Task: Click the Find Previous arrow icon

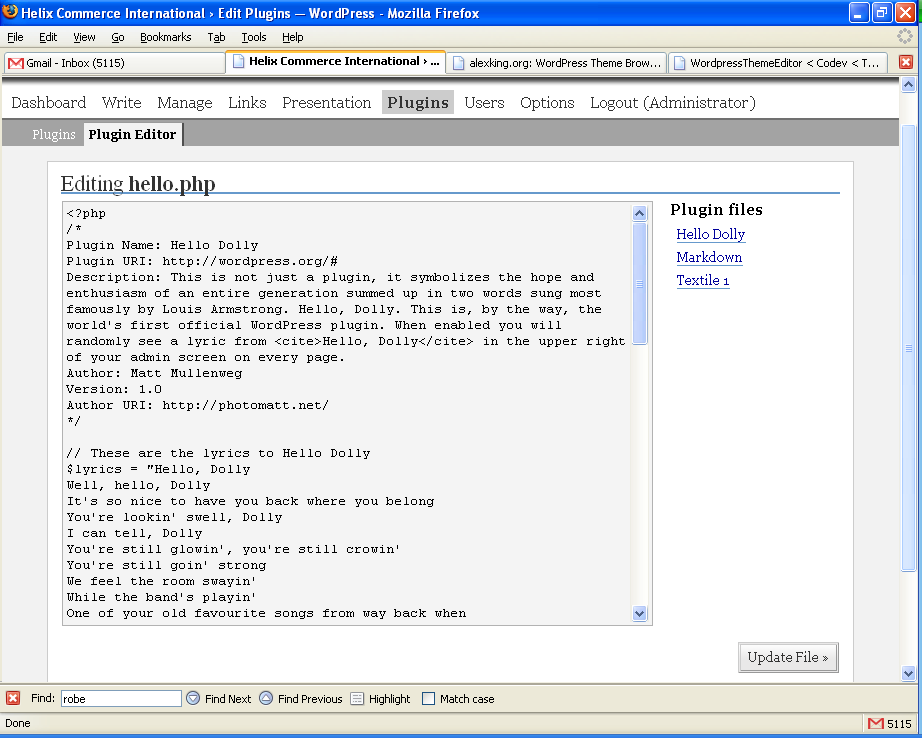Action: (266, 699)
